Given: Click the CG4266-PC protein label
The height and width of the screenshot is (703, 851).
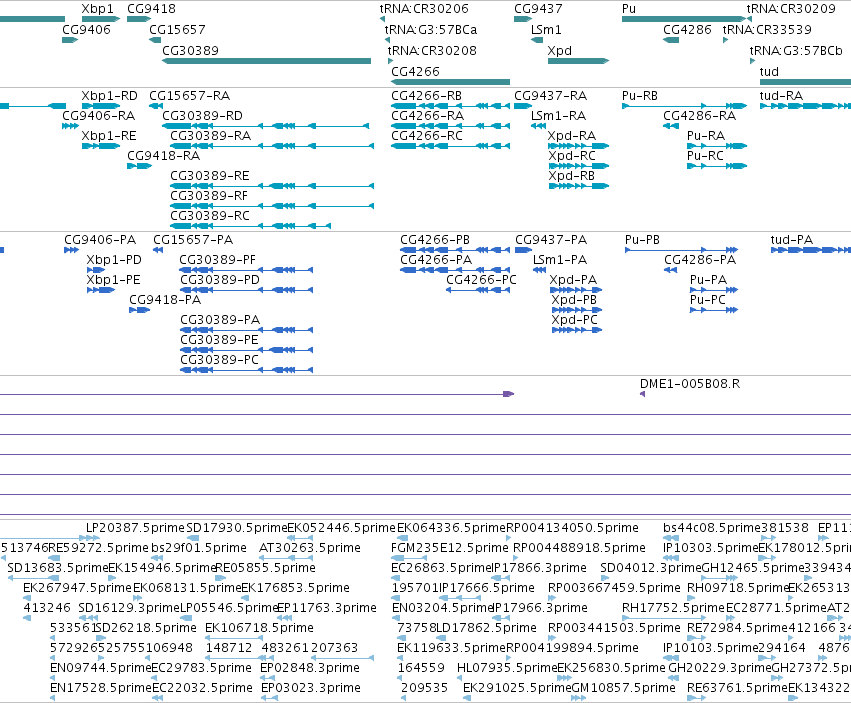Looking at the screenshot, I should click(481, 280).
